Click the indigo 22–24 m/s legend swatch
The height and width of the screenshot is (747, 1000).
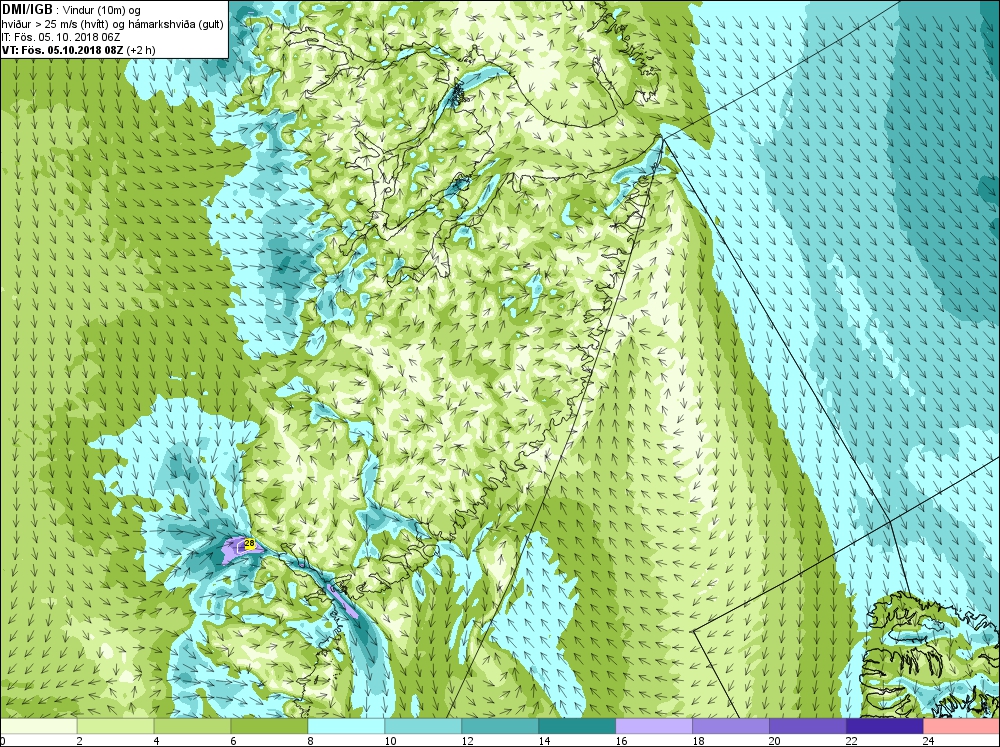(x=884, y=726)
